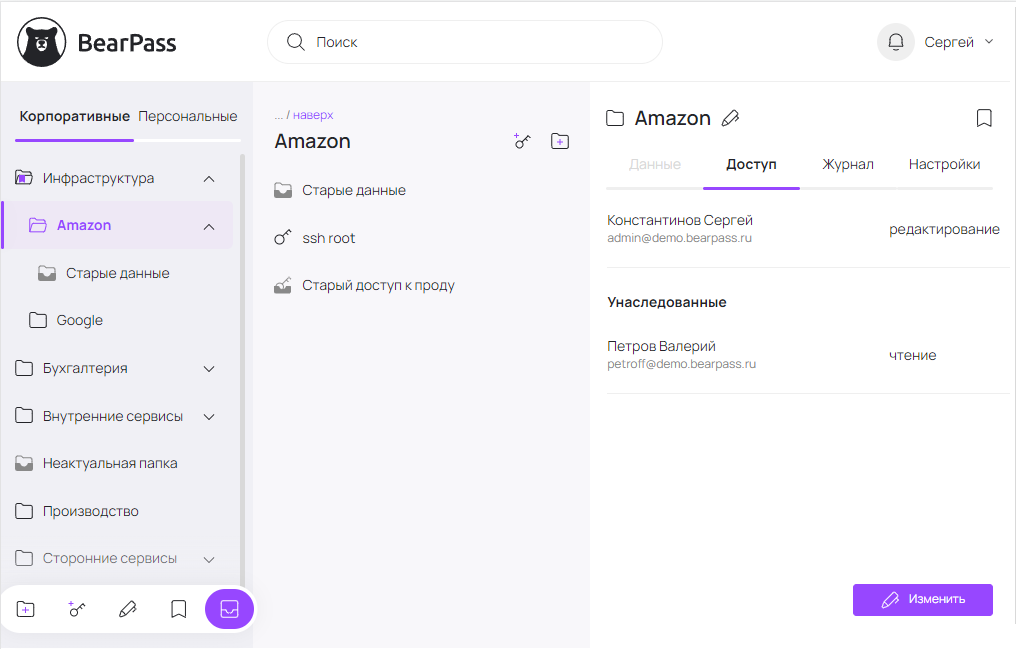Open the Настройки tab
1016x649 pixels.
(x=944, y=164)
